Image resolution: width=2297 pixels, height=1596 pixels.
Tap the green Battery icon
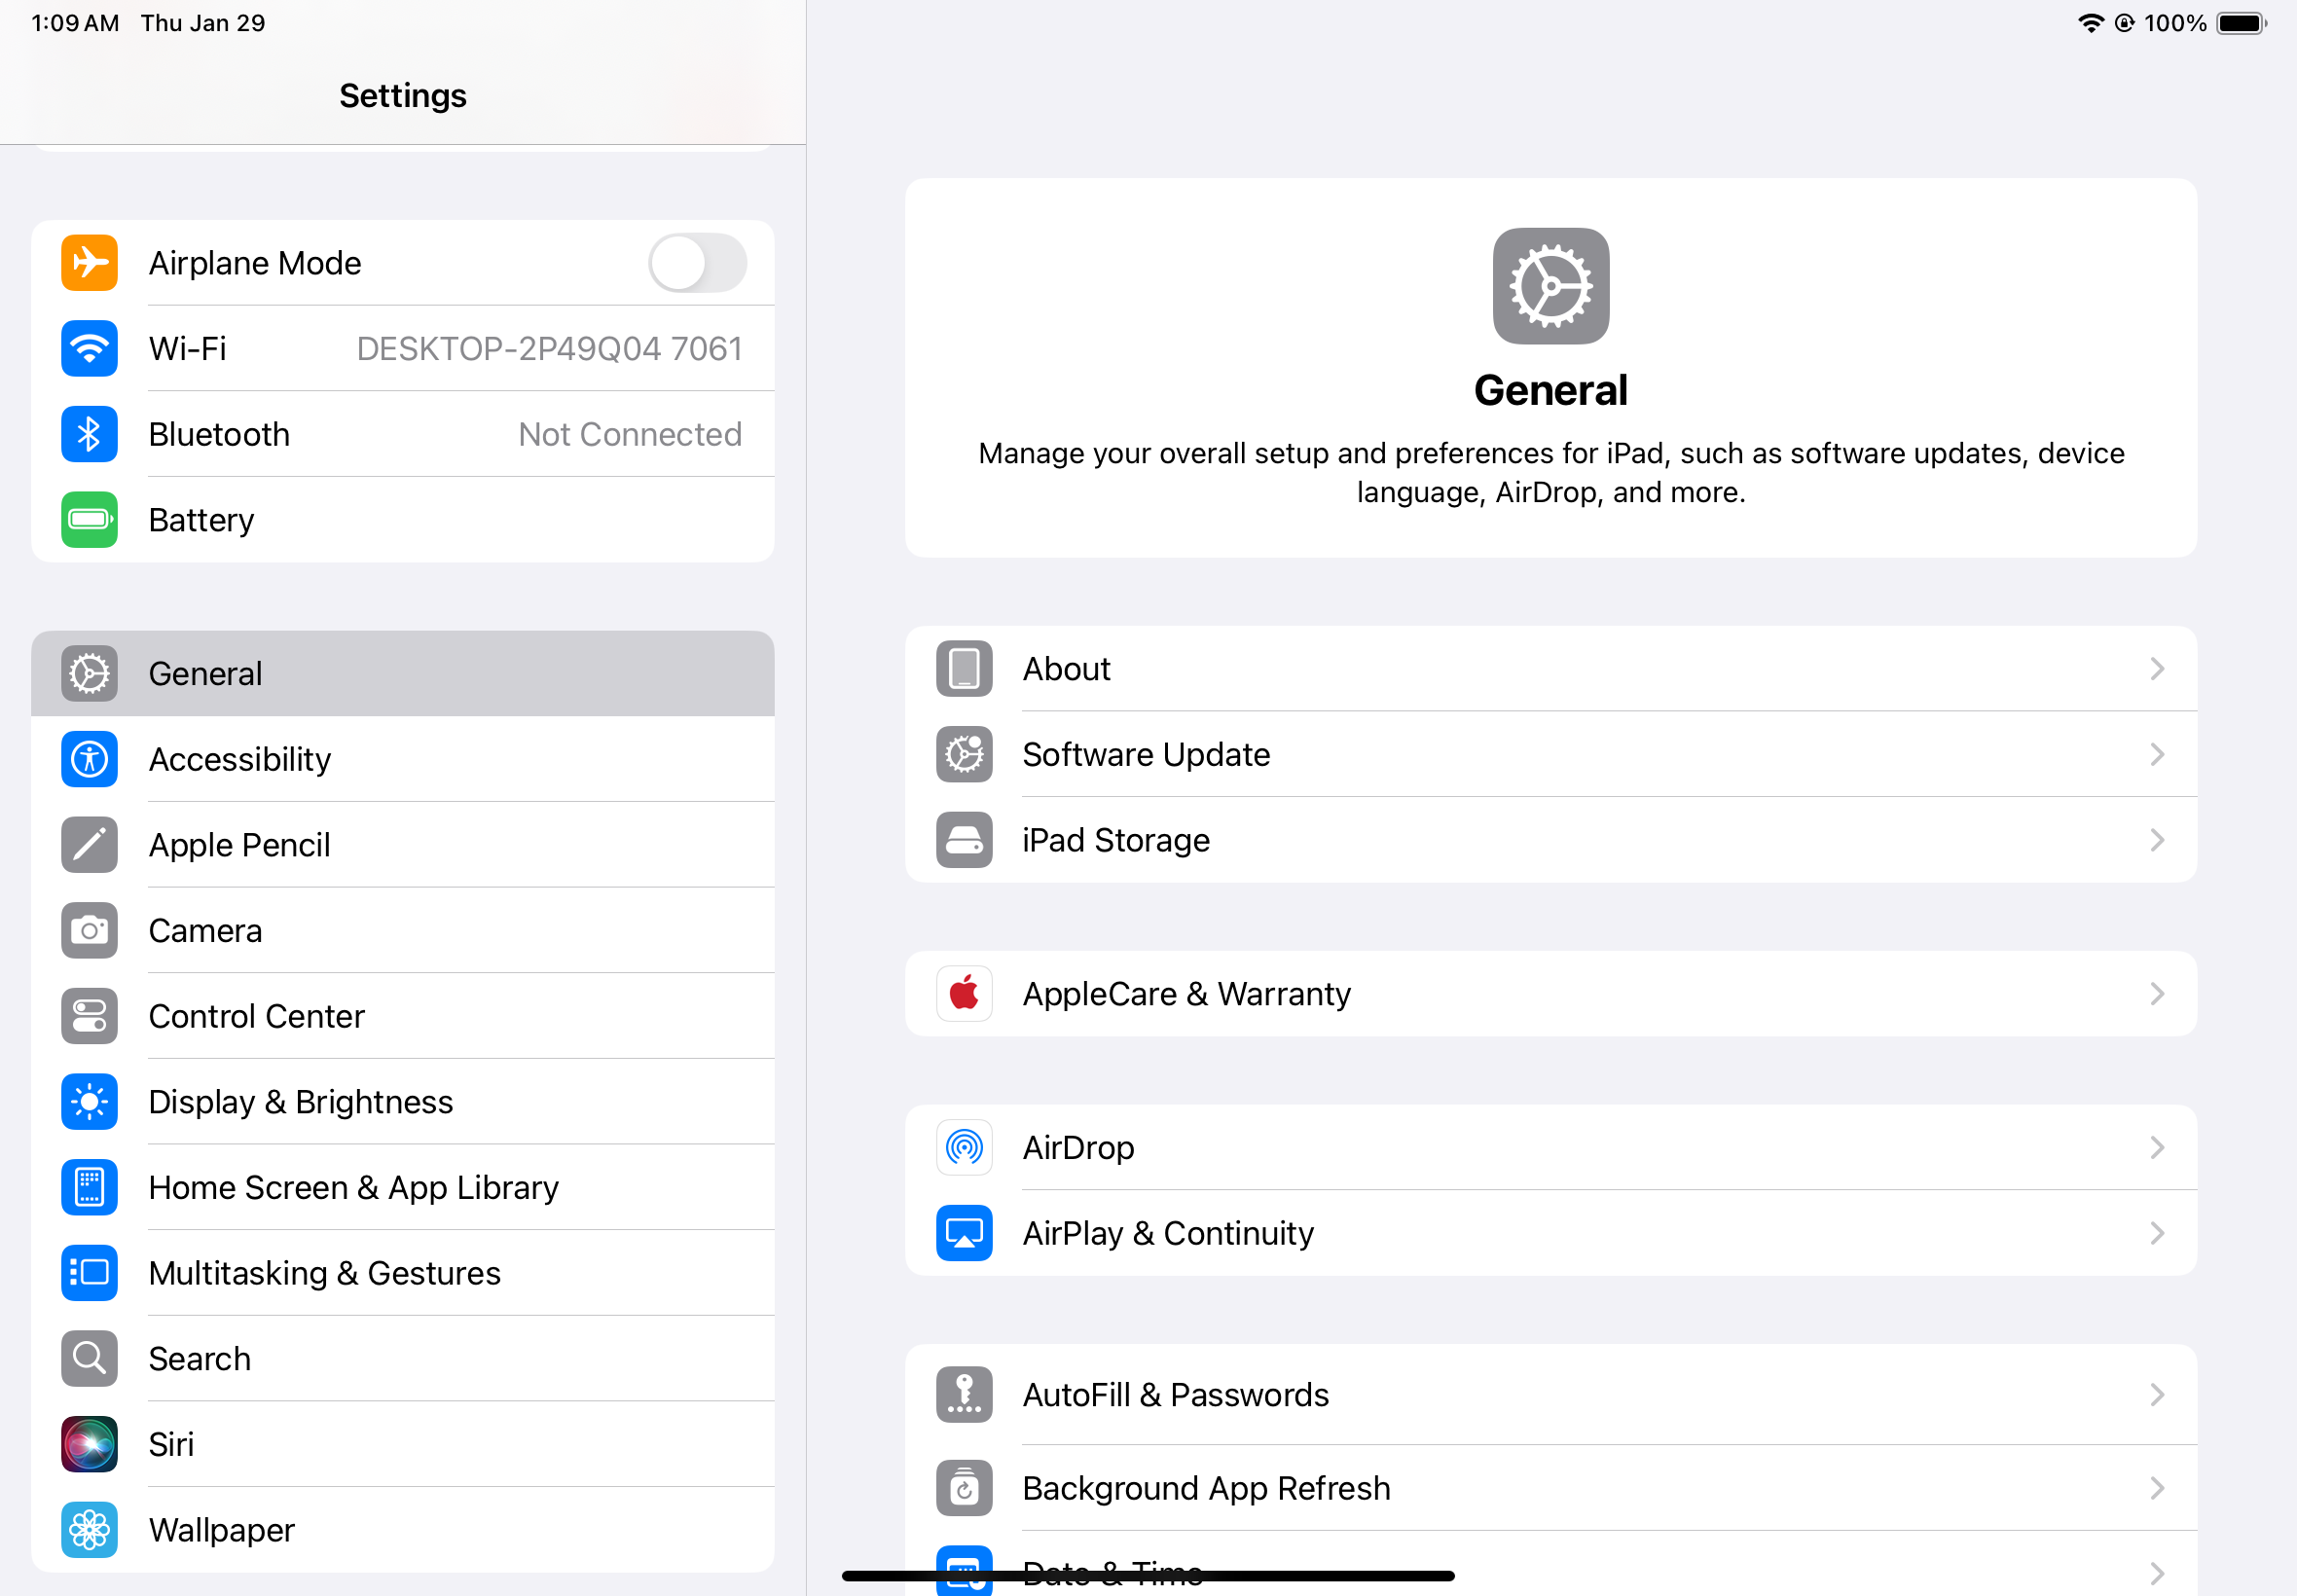[89, 520]
